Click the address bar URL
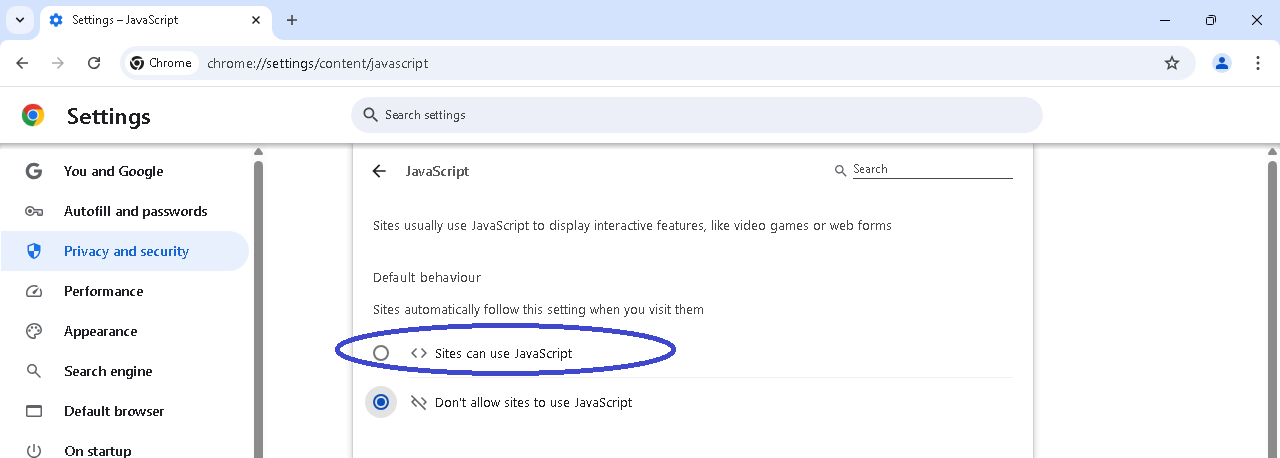Image resolution: width=1280 pixels, height=458 pixels. tap(318, 63)
